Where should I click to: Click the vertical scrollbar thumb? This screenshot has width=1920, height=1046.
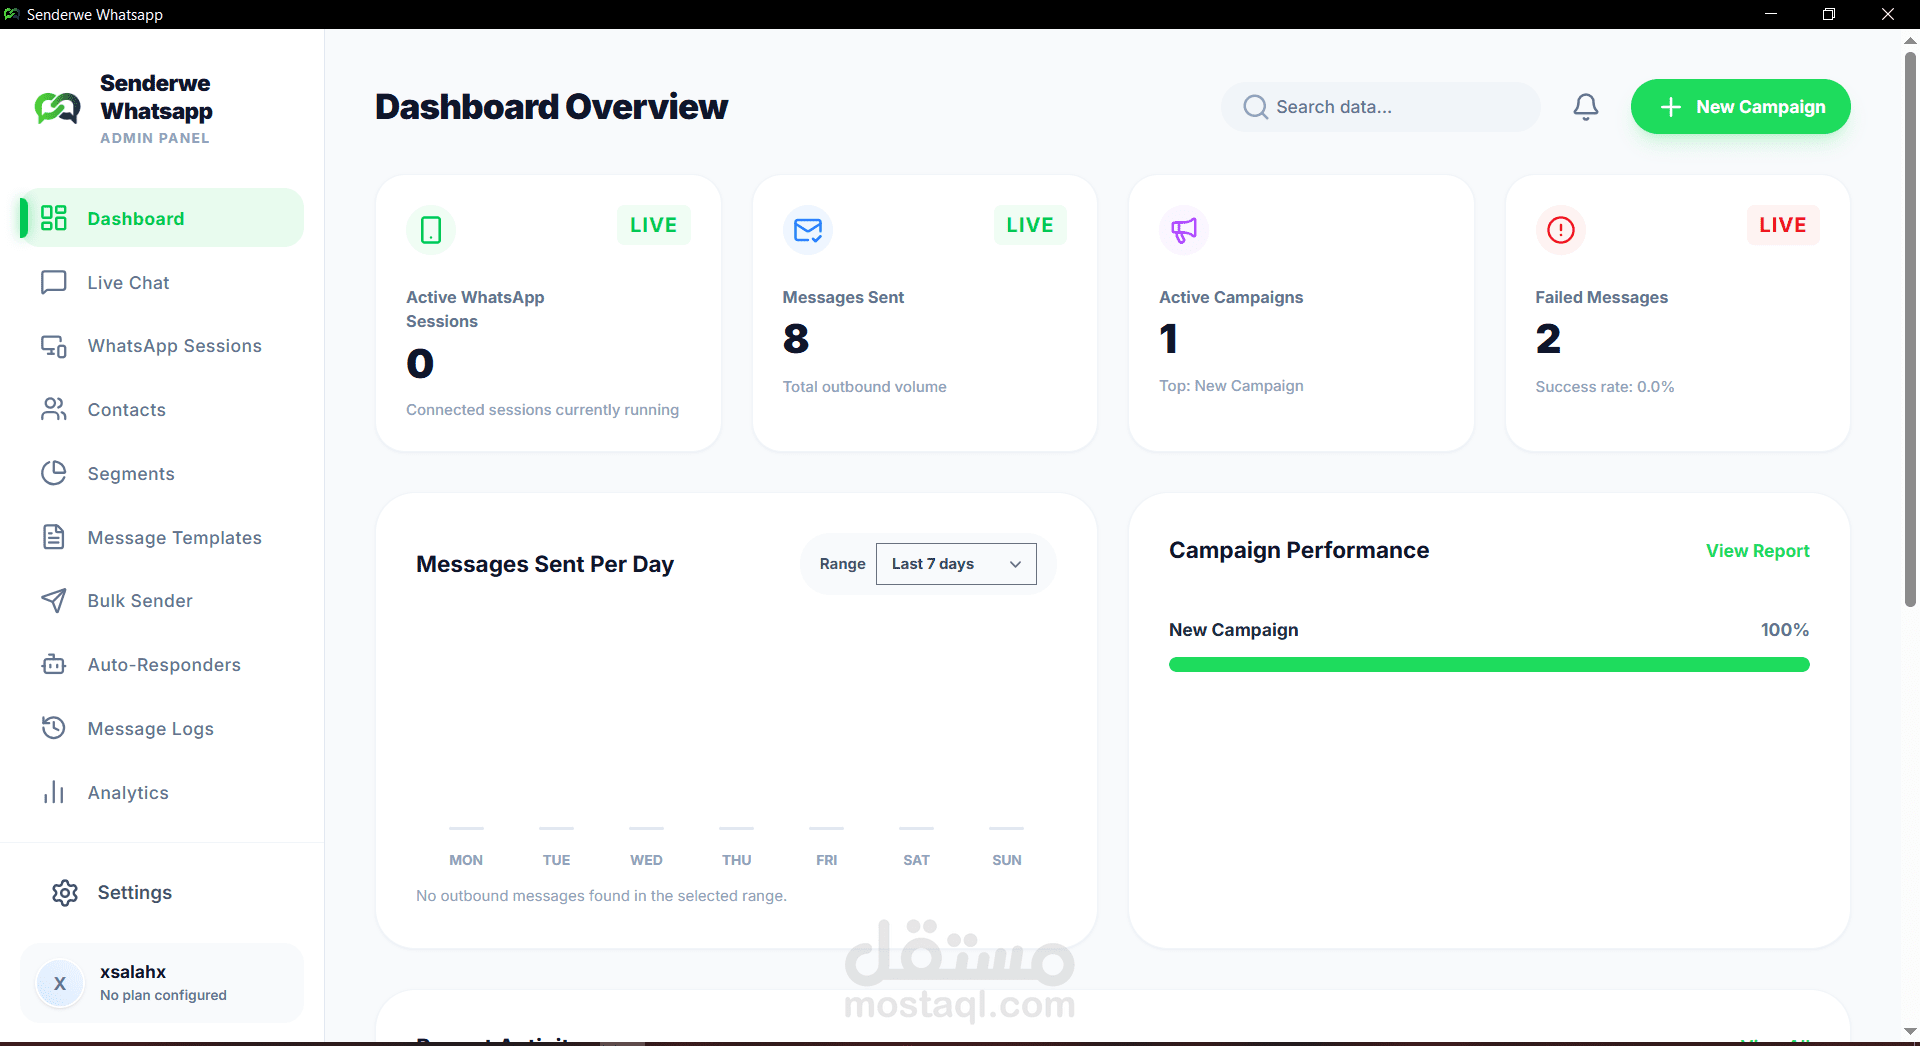[x=1910, y=328]
